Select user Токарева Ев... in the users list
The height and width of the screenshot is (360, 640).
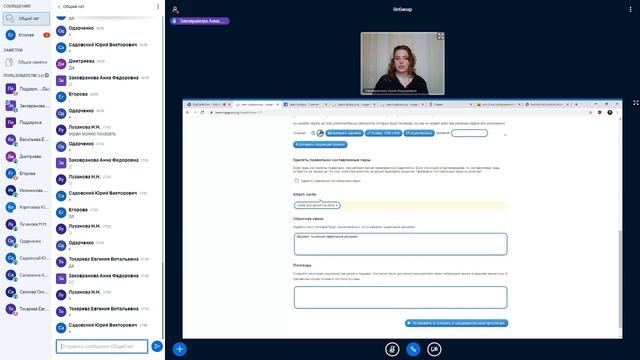click(x=27, y=309)
